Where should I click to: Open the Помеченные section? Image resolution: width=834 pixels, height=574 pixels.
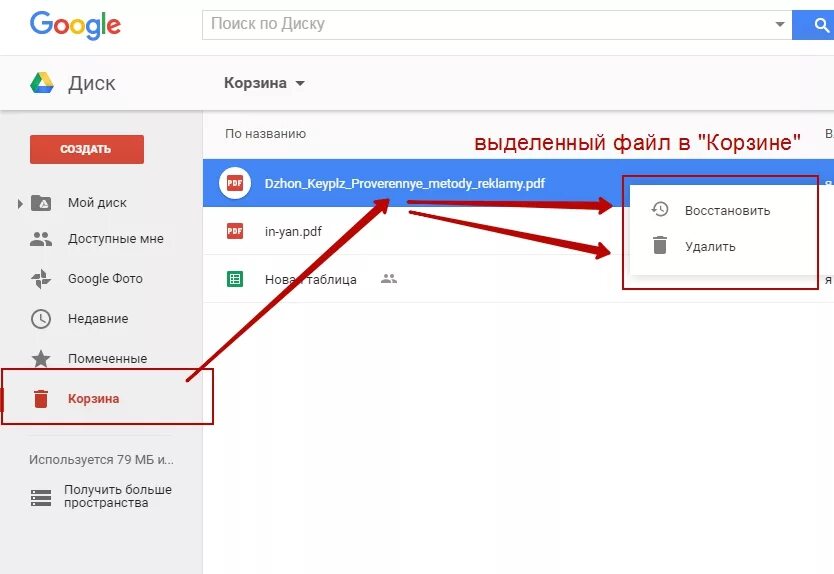click(107, 359)
